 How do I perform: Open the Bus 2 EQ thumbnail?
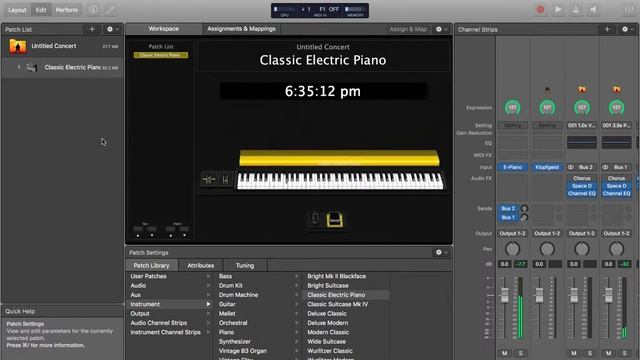pos(582,142)
